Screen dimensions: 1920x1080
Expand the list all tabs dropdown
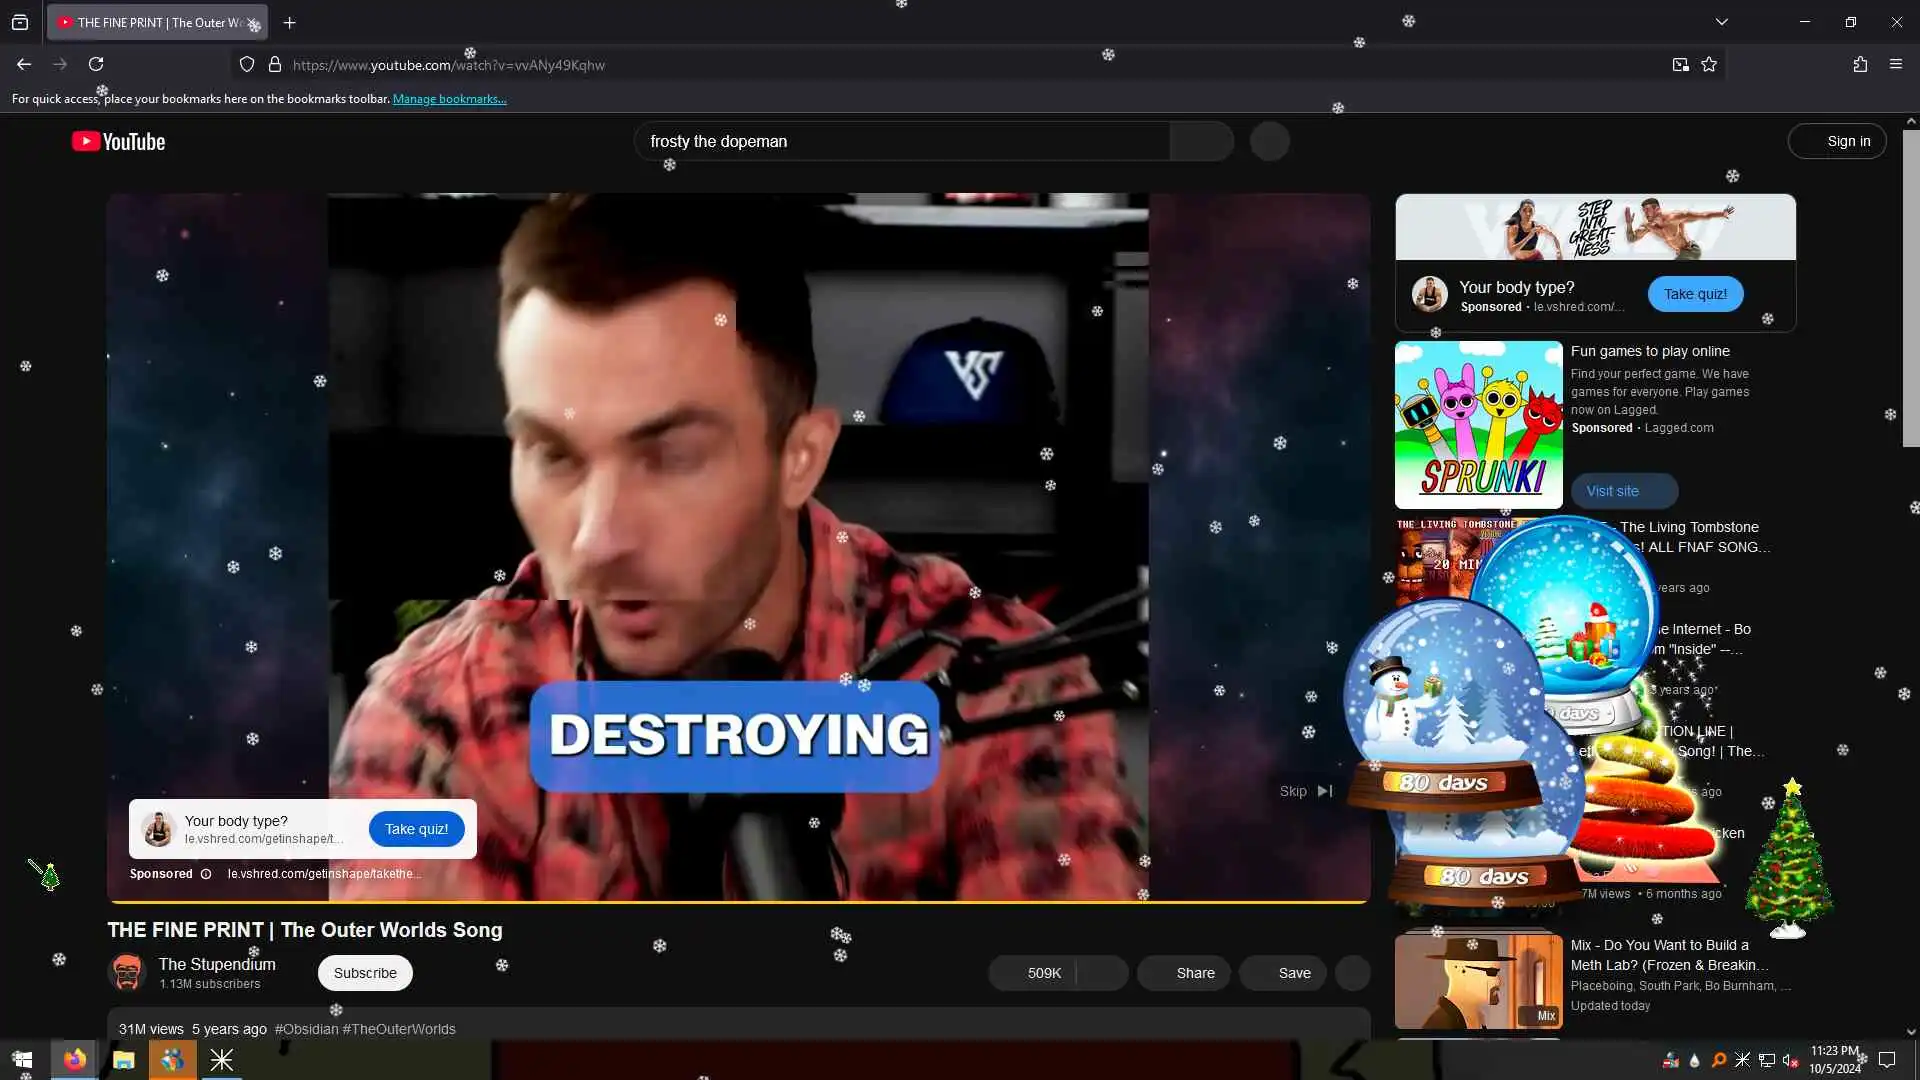point(1722,22)
